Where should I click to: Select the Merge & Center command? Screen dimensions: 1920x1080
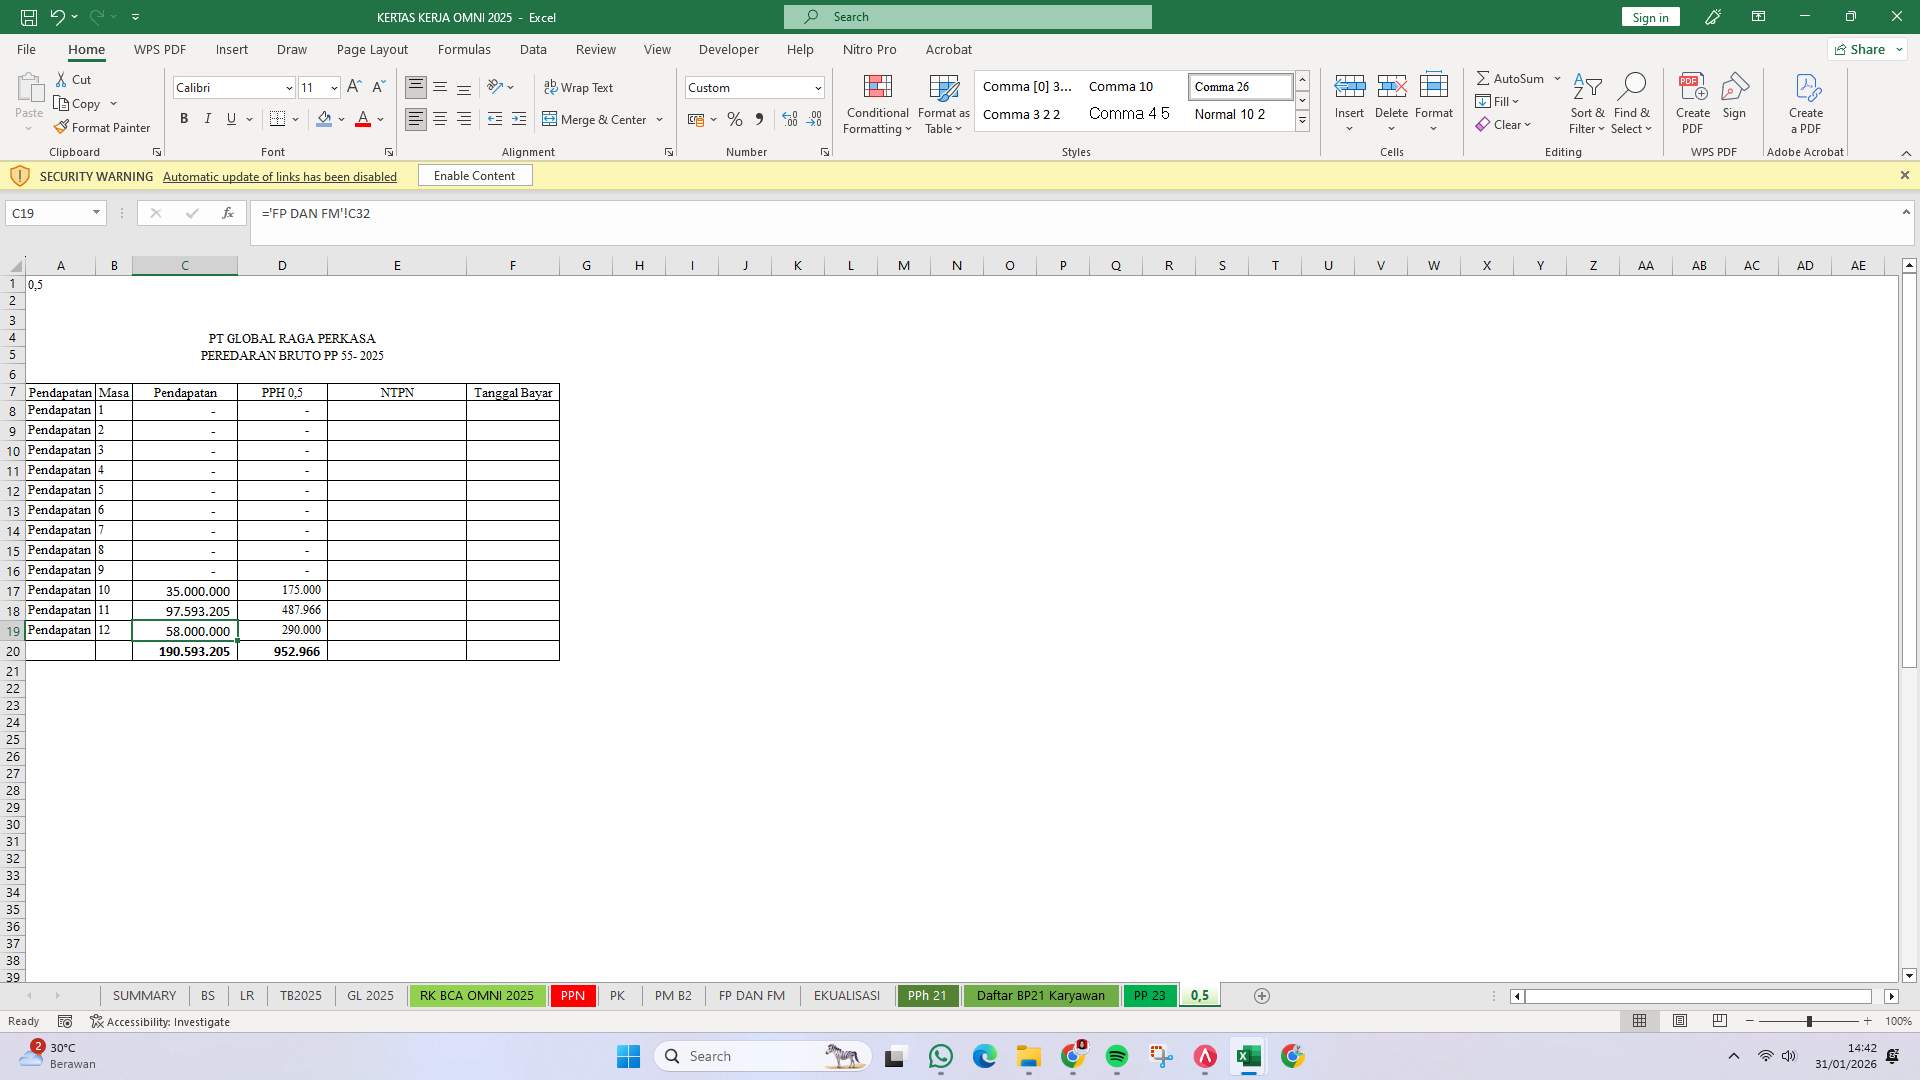pos(596,119)
